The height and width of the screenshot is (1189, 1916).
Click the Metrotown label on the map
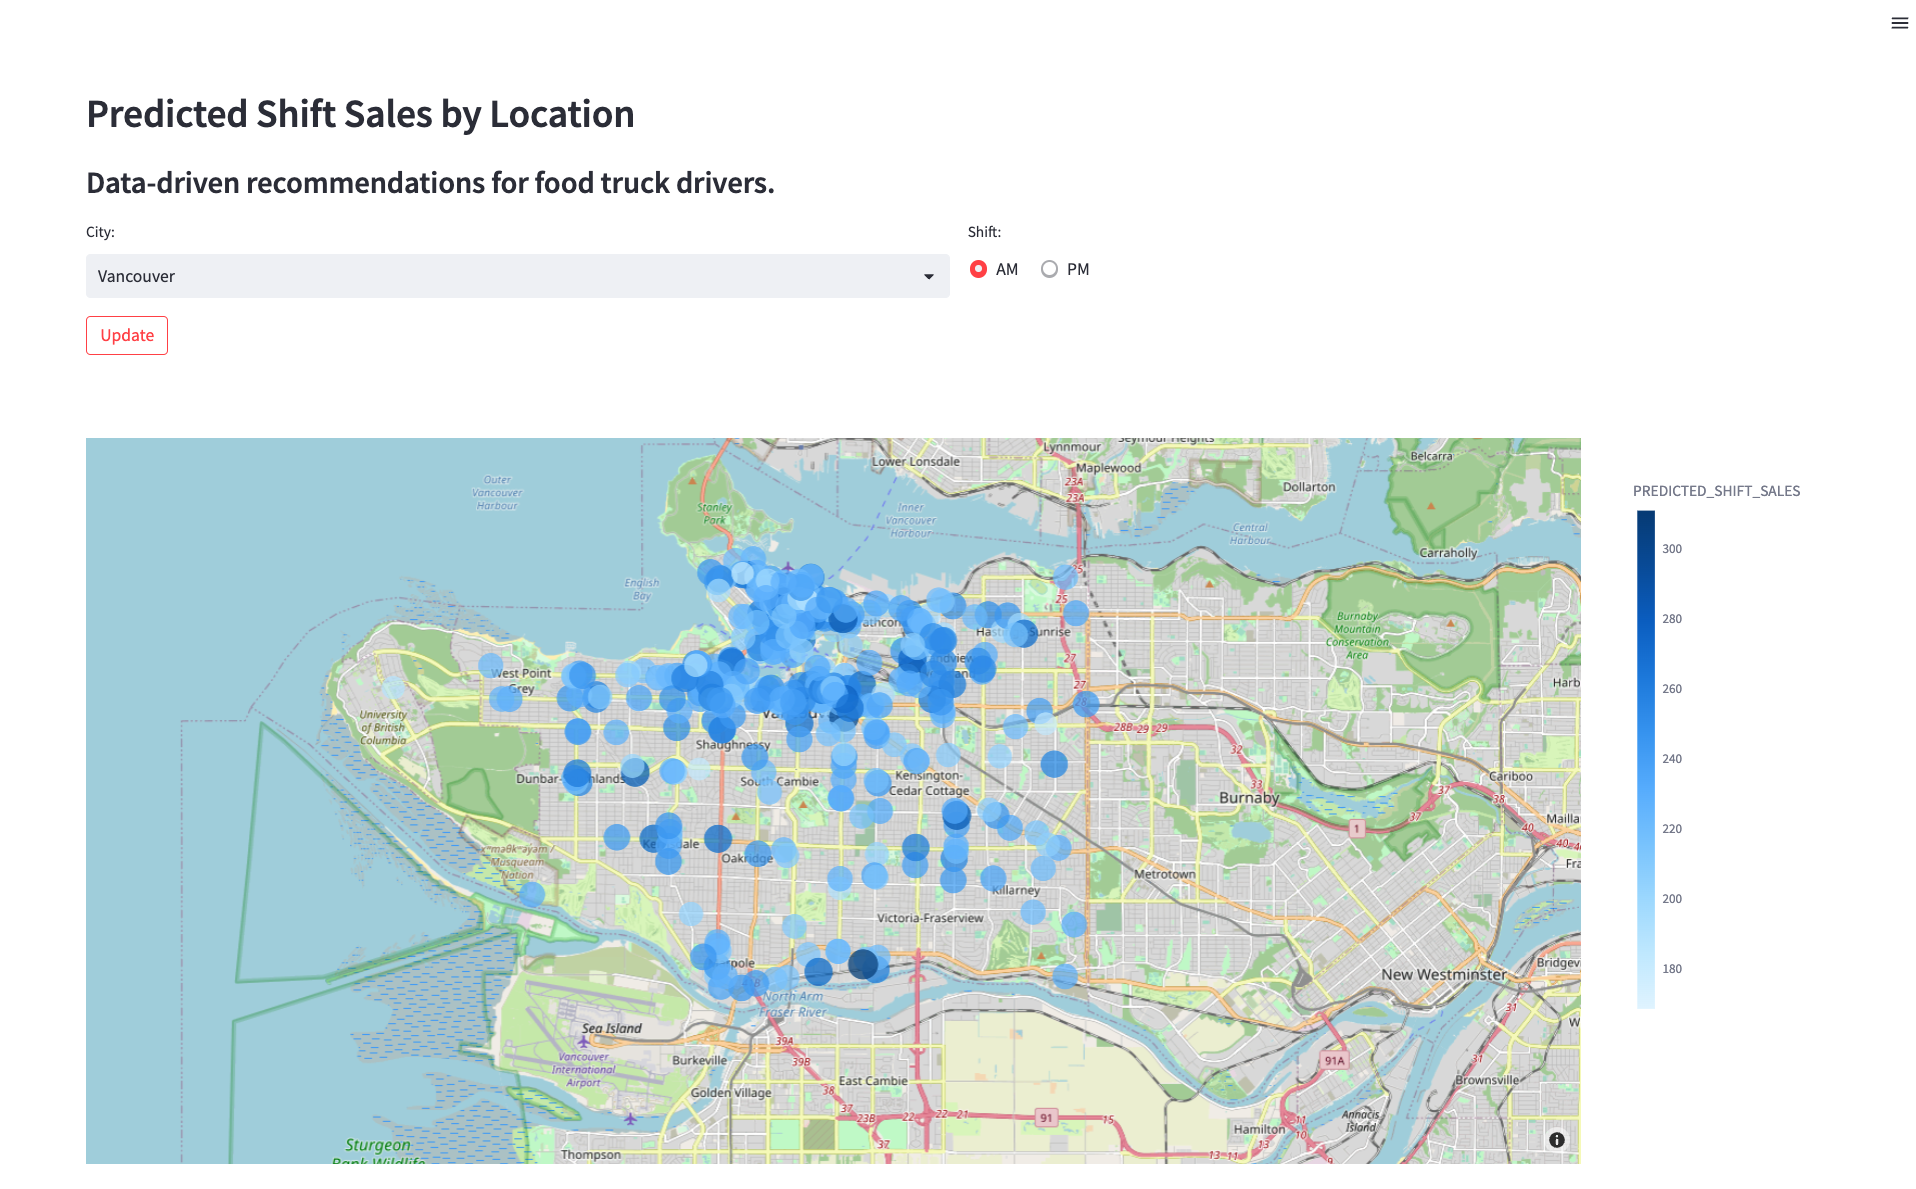pyautogui.click(x=1164, y=874)
